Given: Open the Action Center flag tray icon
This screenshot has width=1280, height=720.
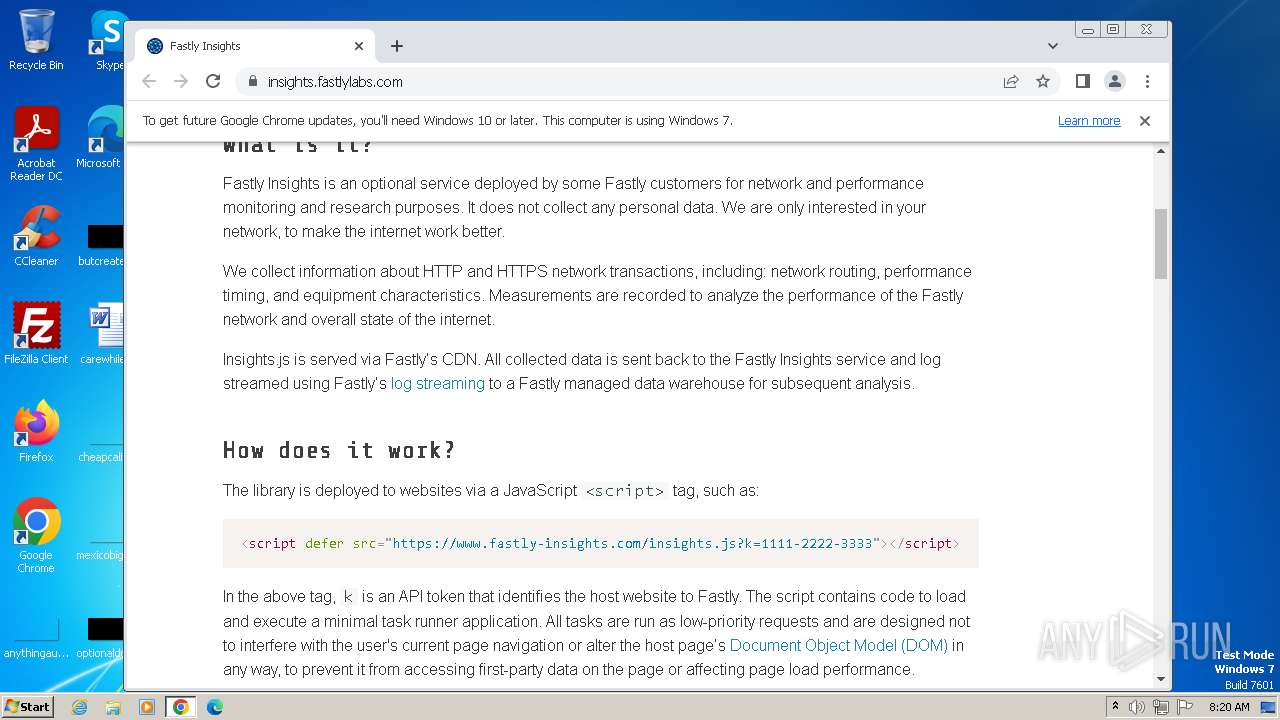Looking at the screenshot, I should [1185, 707].
